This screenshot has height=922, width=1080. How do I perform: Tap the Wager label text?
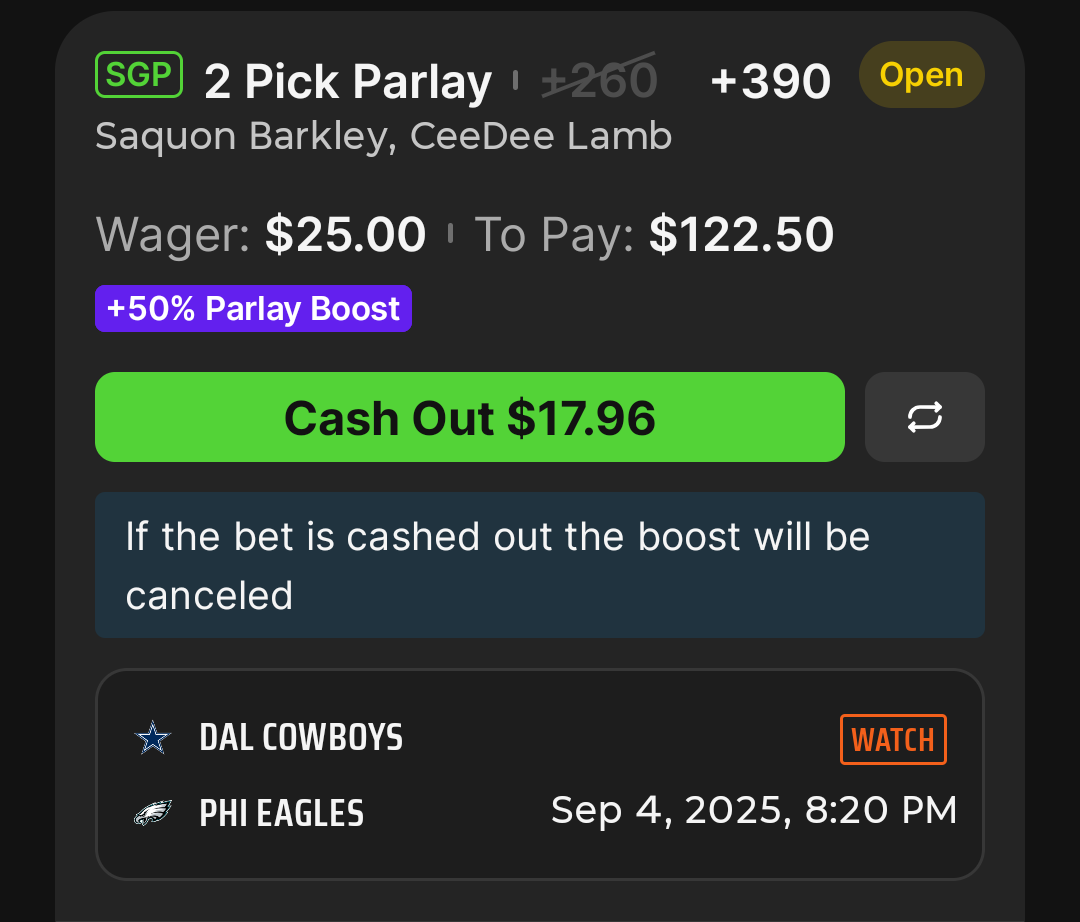point(173,235)
